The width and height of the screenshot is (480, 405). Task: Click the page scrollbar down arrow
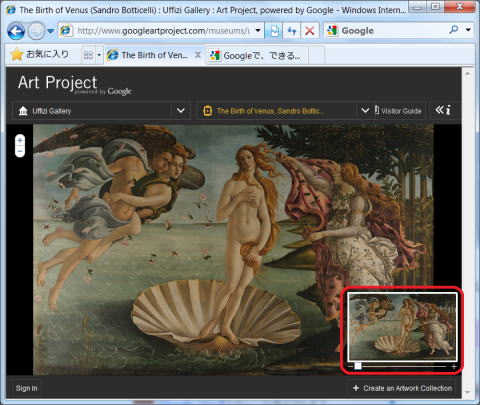click(468, 392)
